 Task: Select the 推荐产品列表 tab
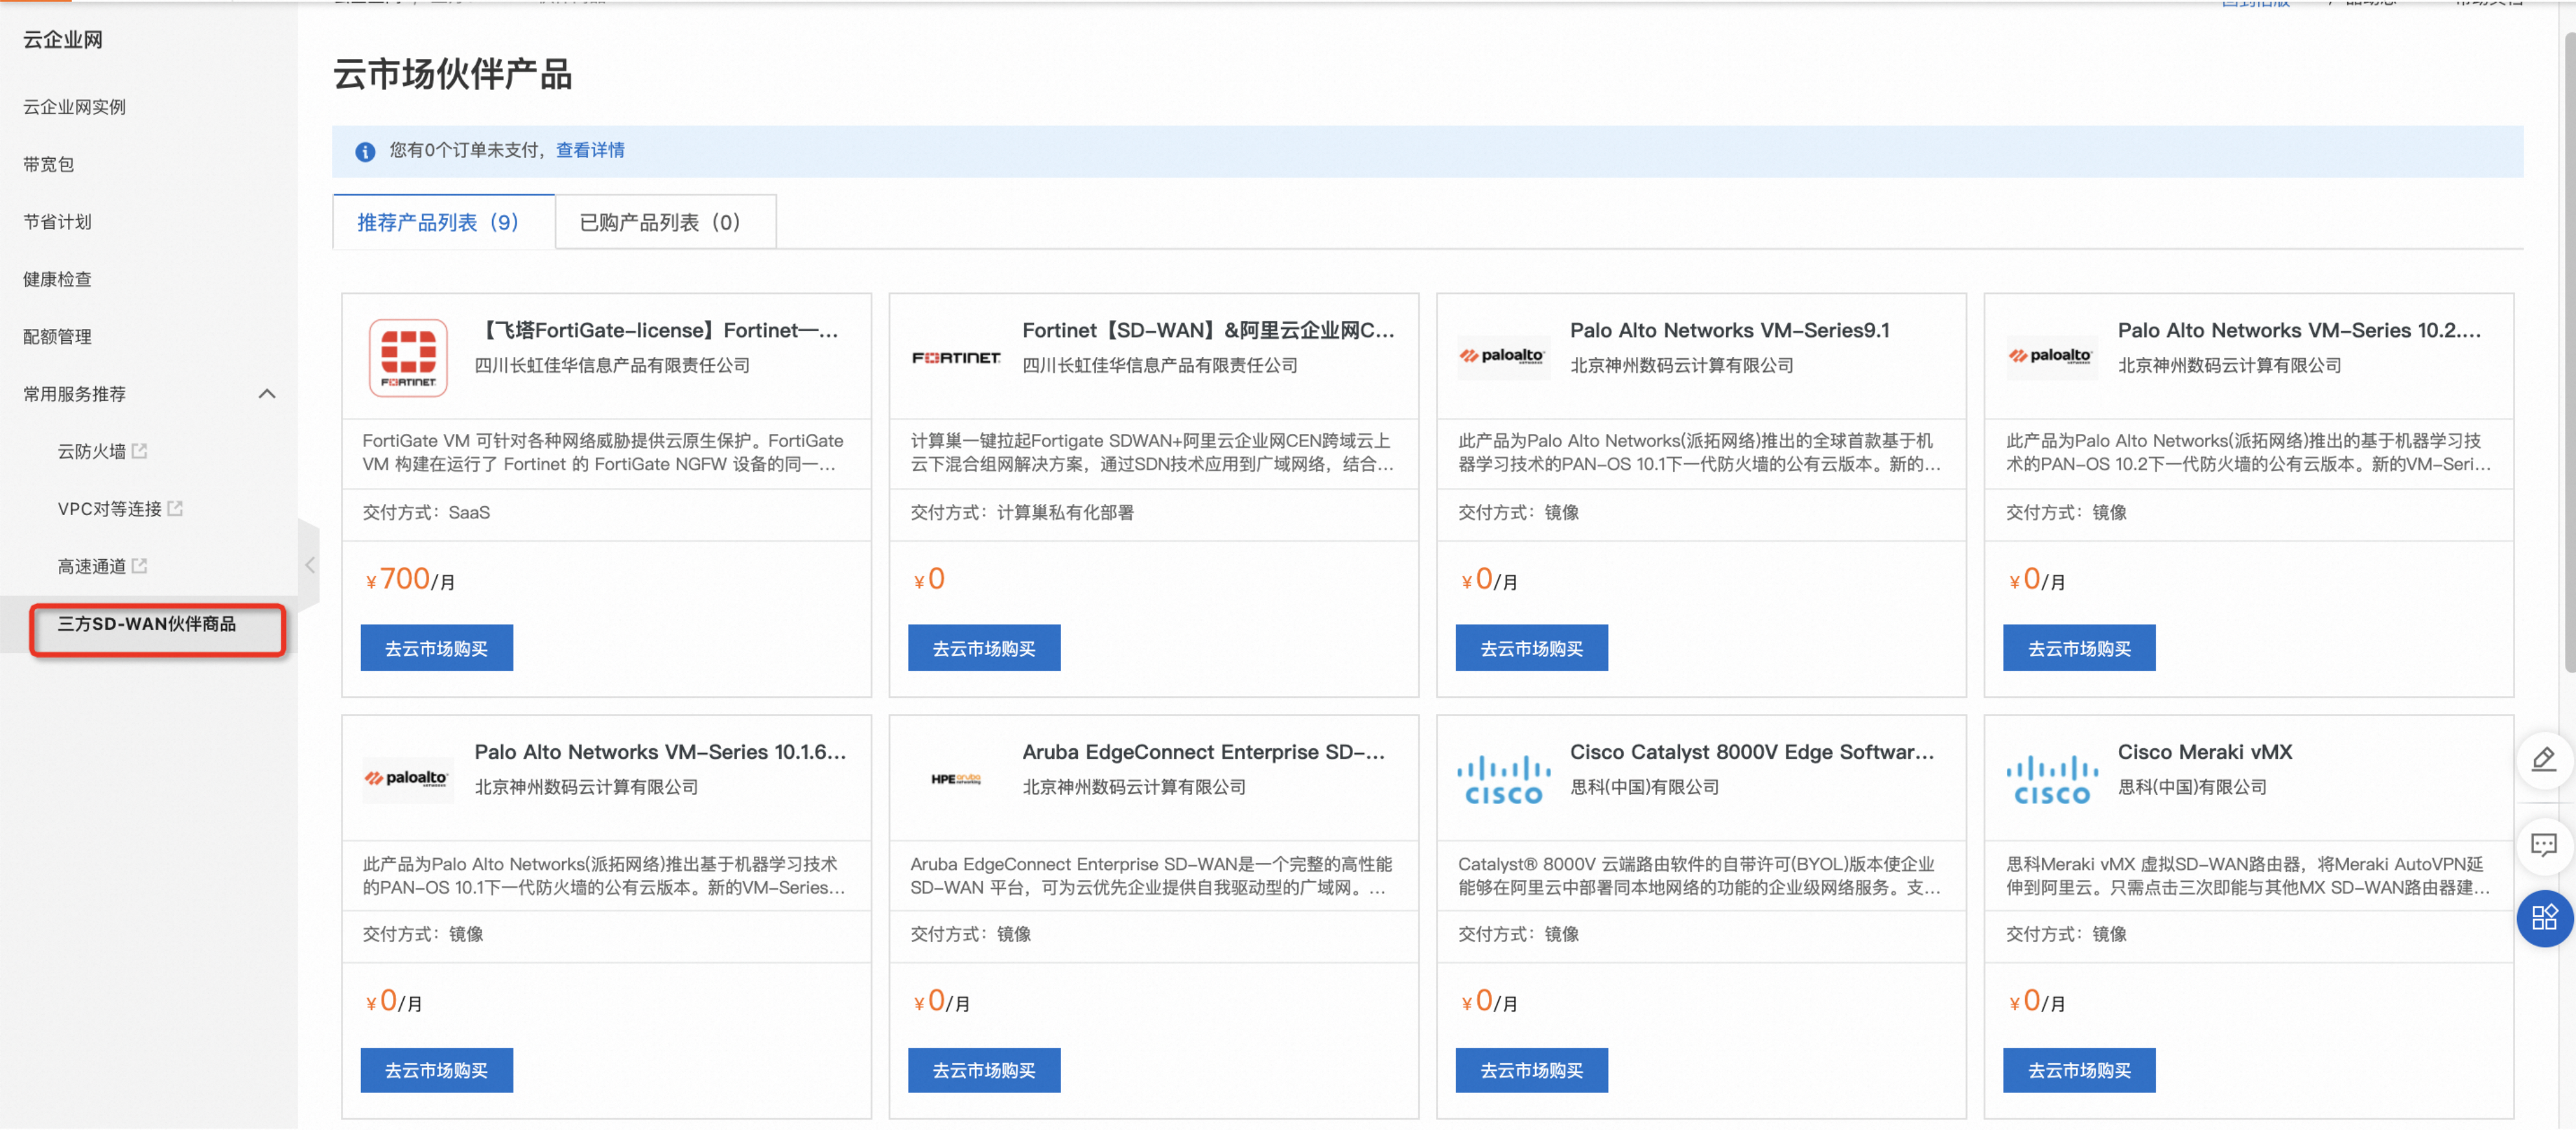(x=438, y=222)
